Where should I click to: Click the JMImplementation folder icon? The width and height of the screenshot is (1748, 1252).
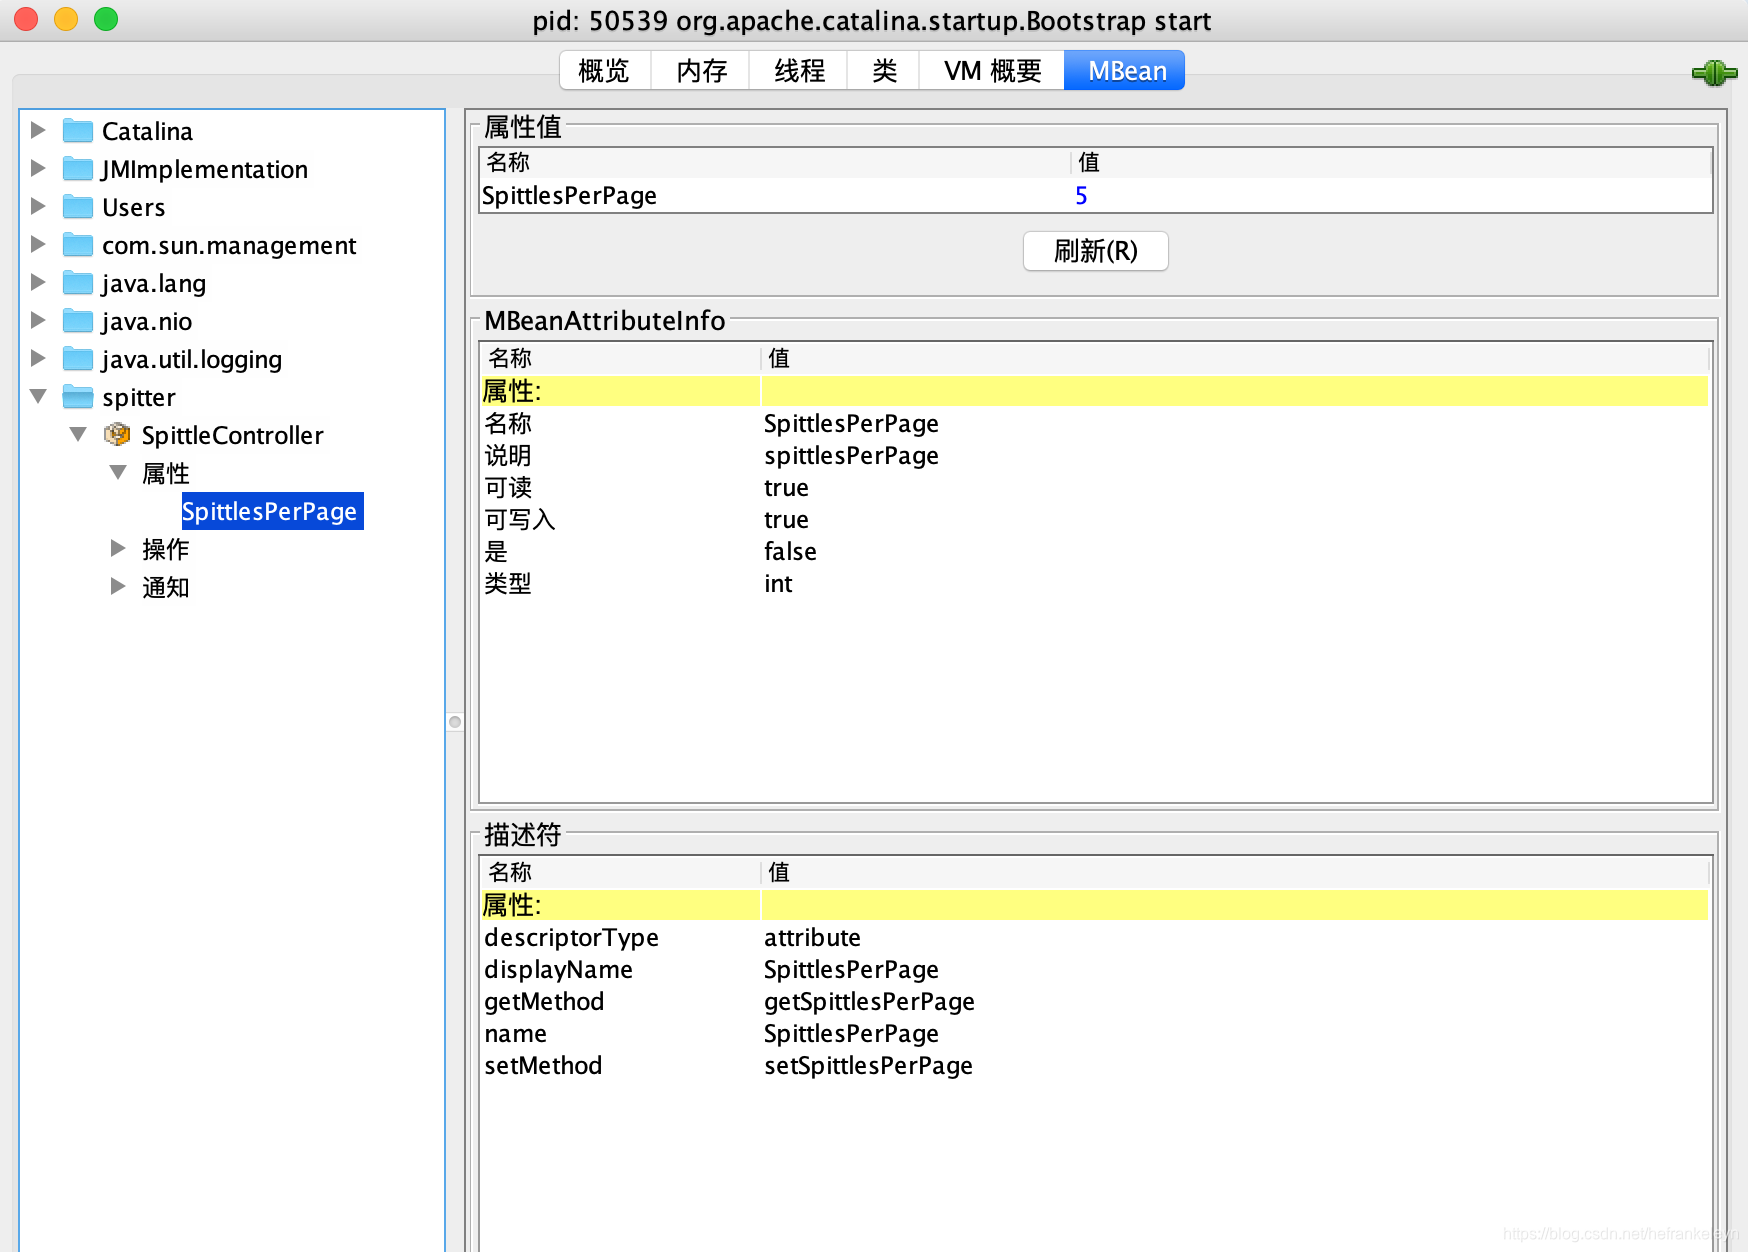78,169
